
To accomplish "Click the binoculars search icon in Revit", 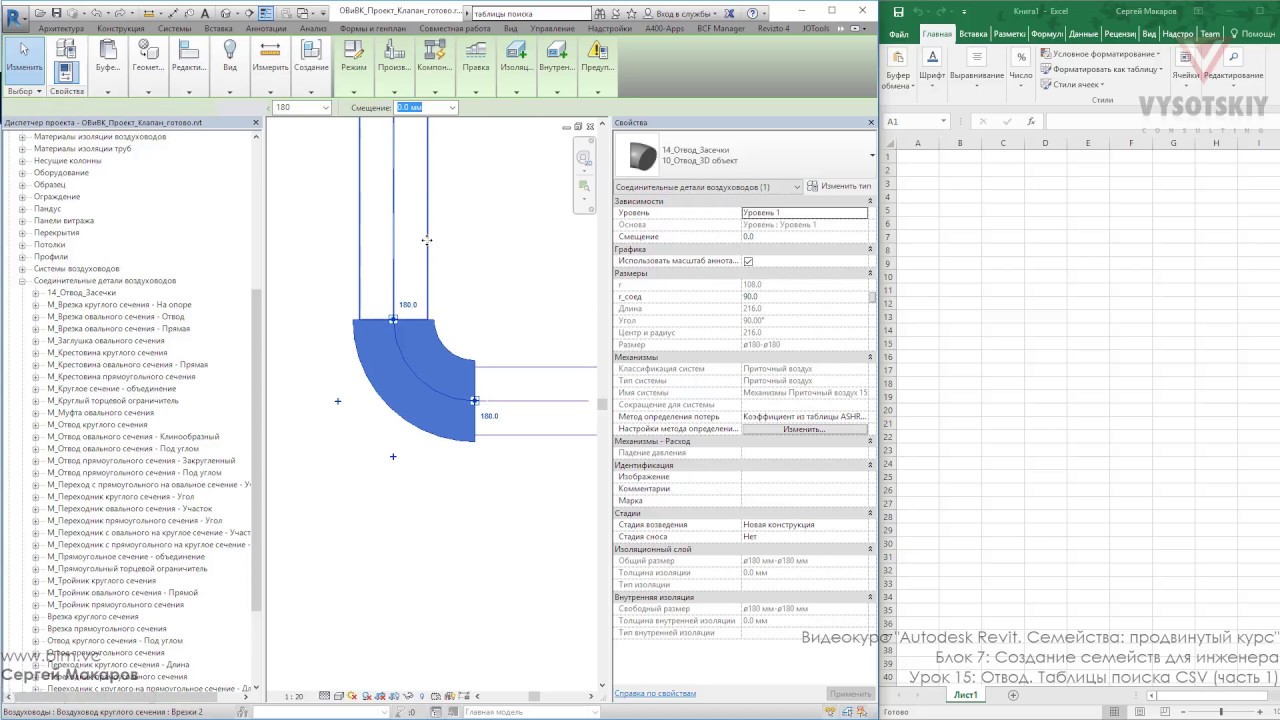I will tap(600, 13).
